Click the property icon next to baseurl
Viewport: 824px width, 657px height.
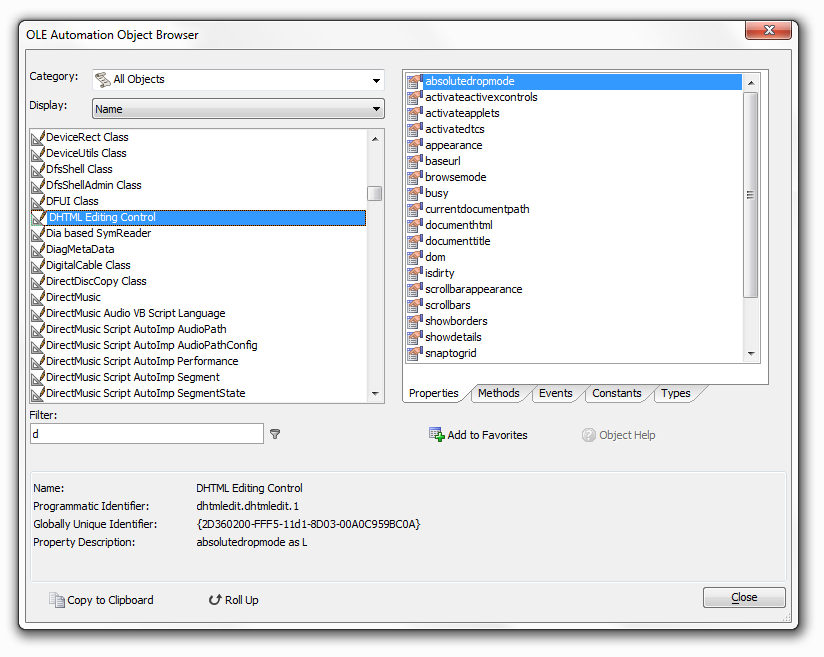click(x=415, y=161)
